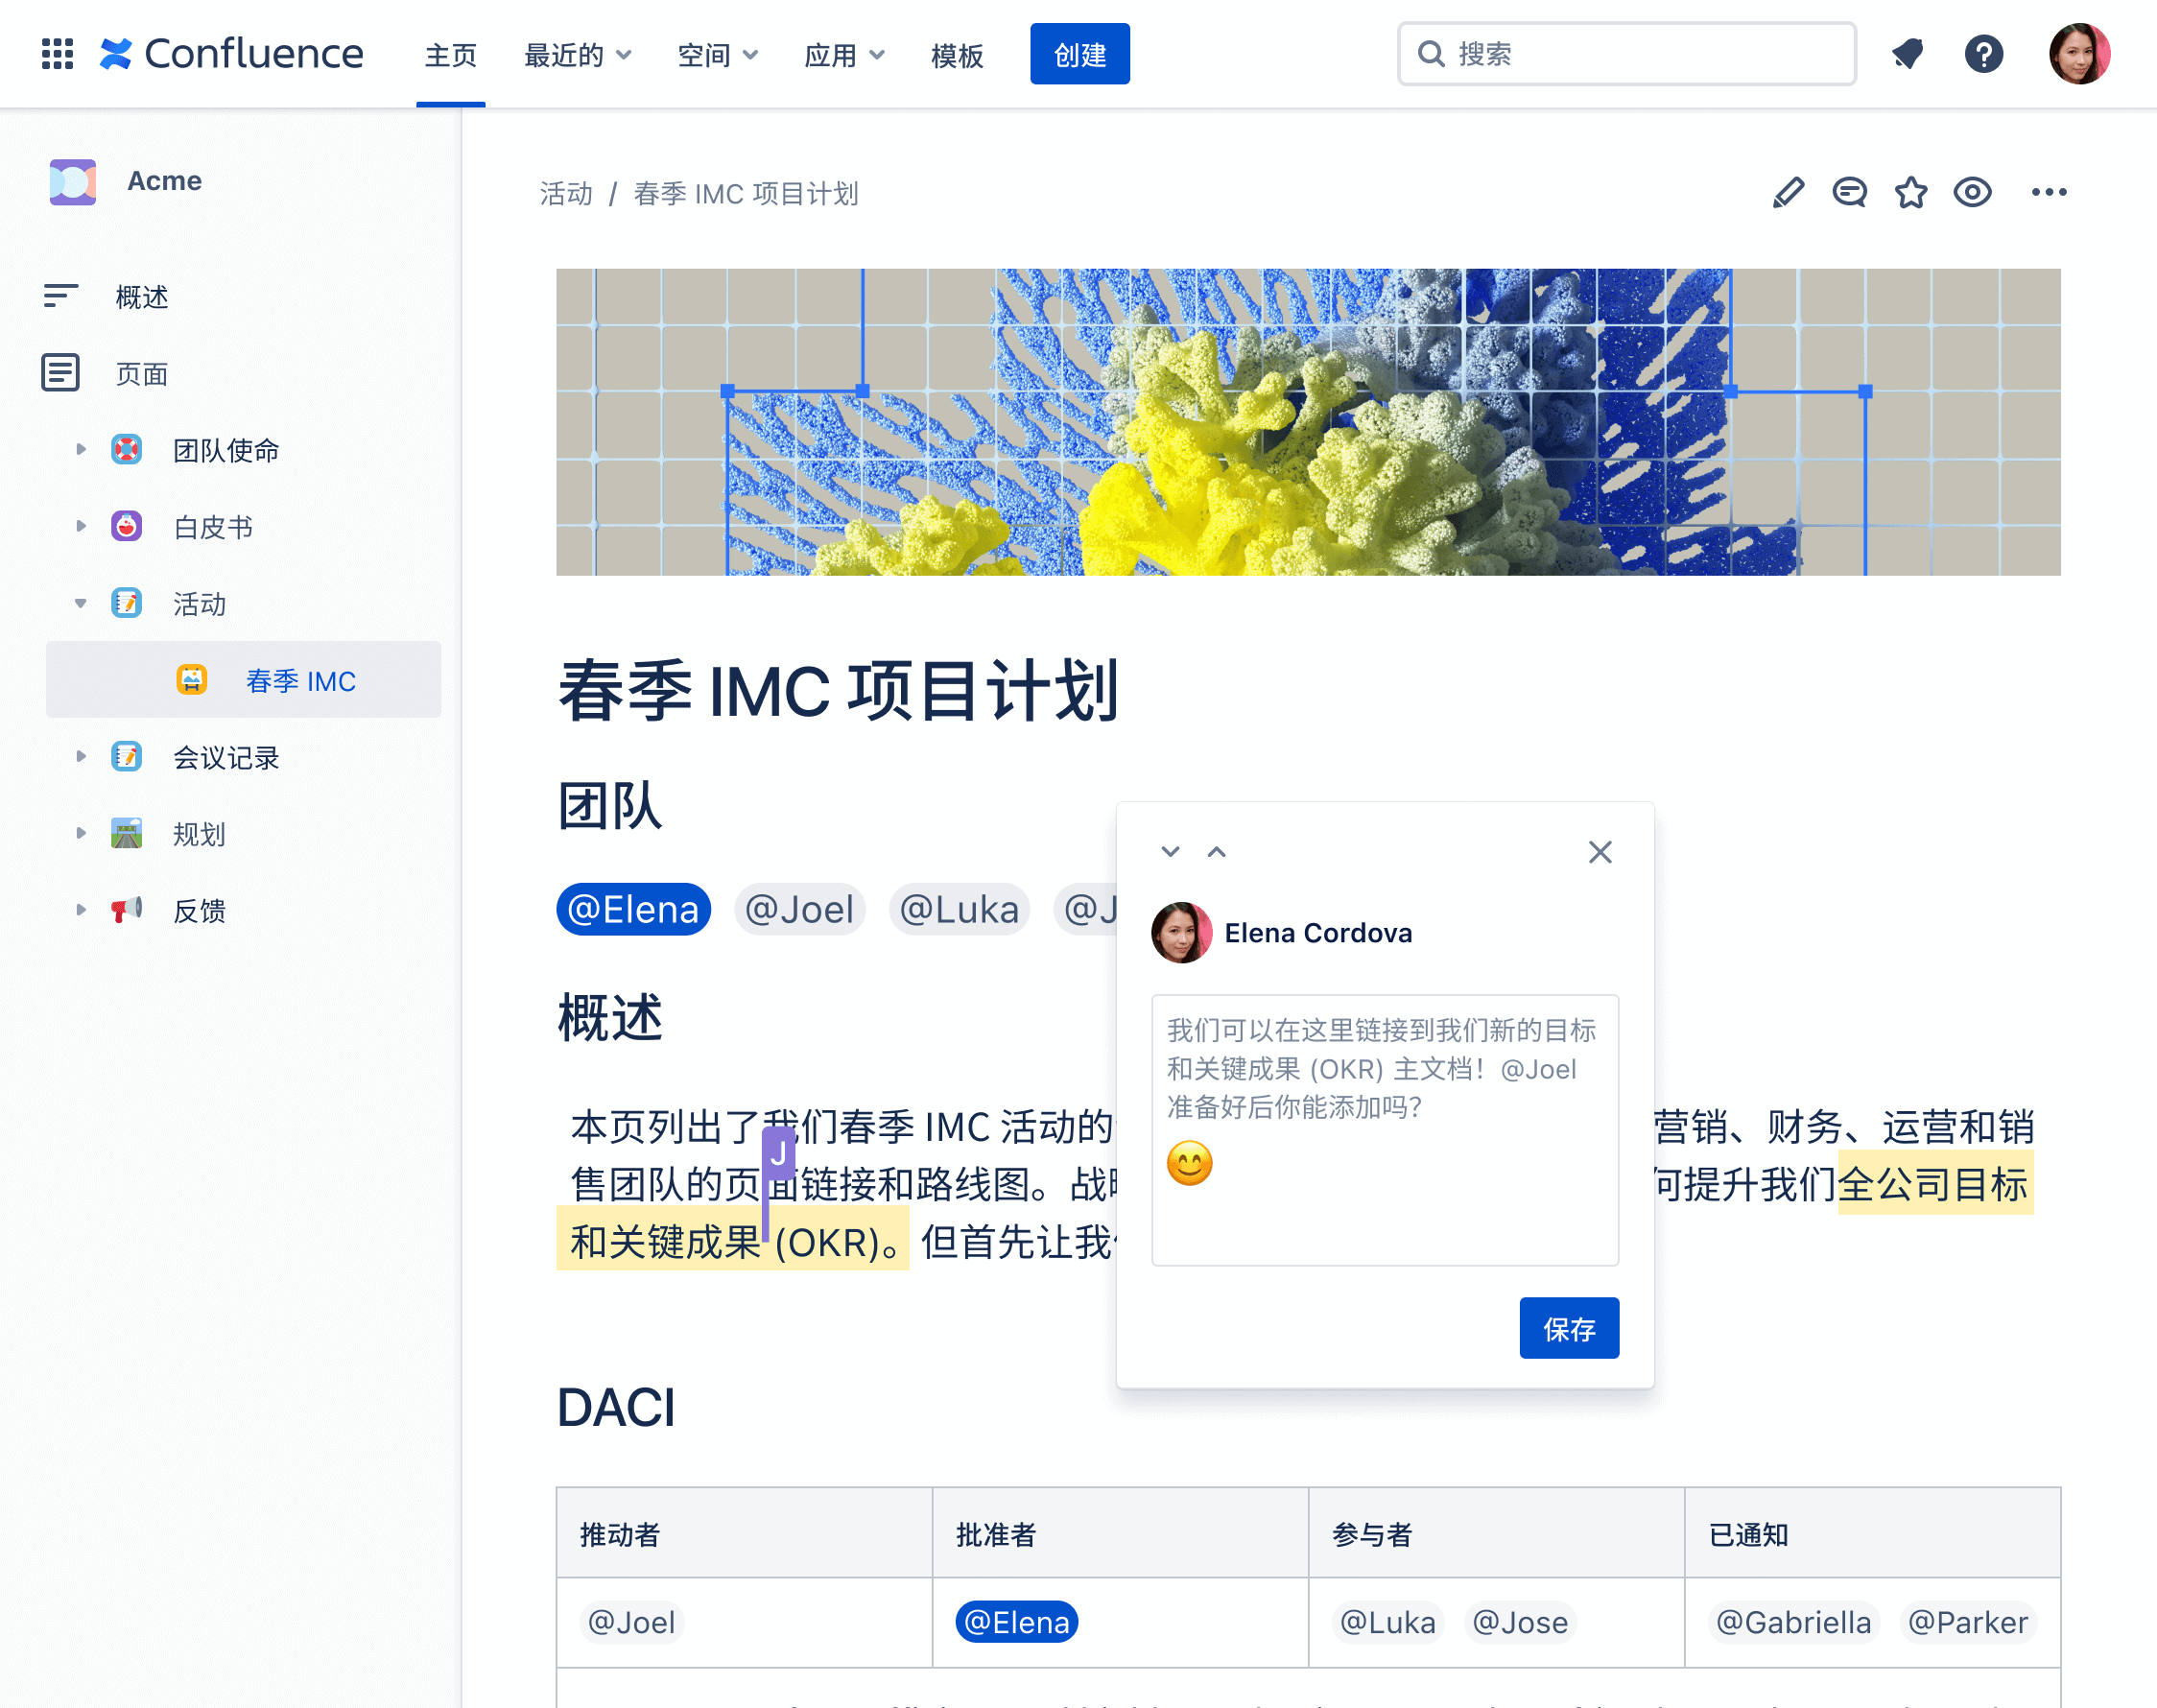Click the @Elena mention in DACI table
The height and width of the screenshot is (1708, 2157).
[1016, 1621]
